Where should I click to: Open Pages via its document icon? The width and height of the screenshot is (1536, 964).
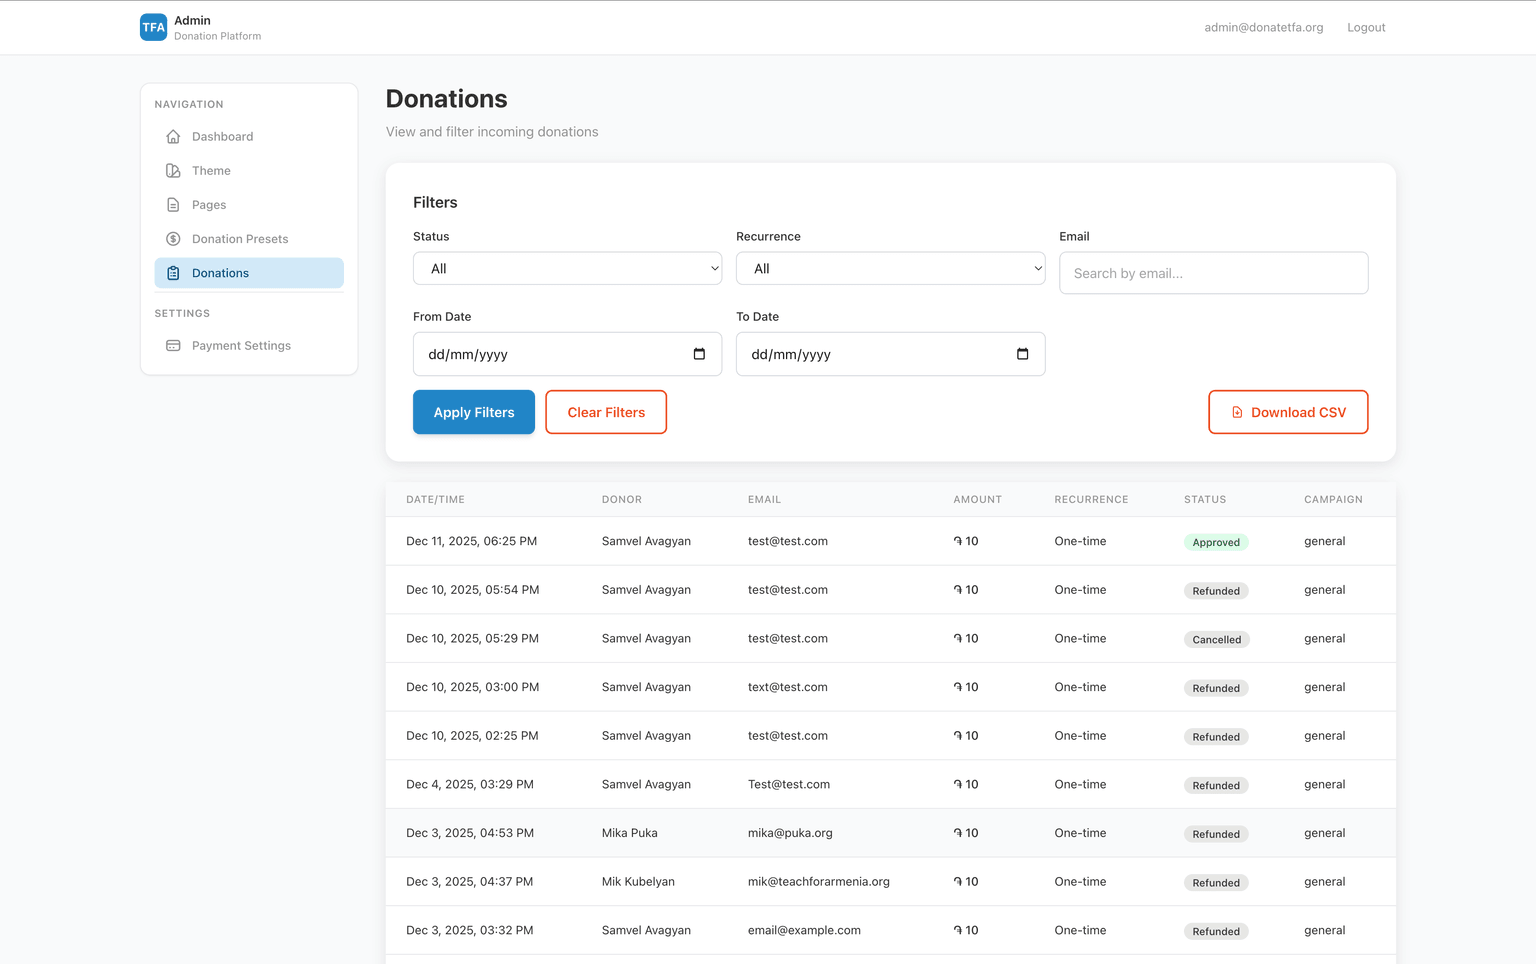172,204
